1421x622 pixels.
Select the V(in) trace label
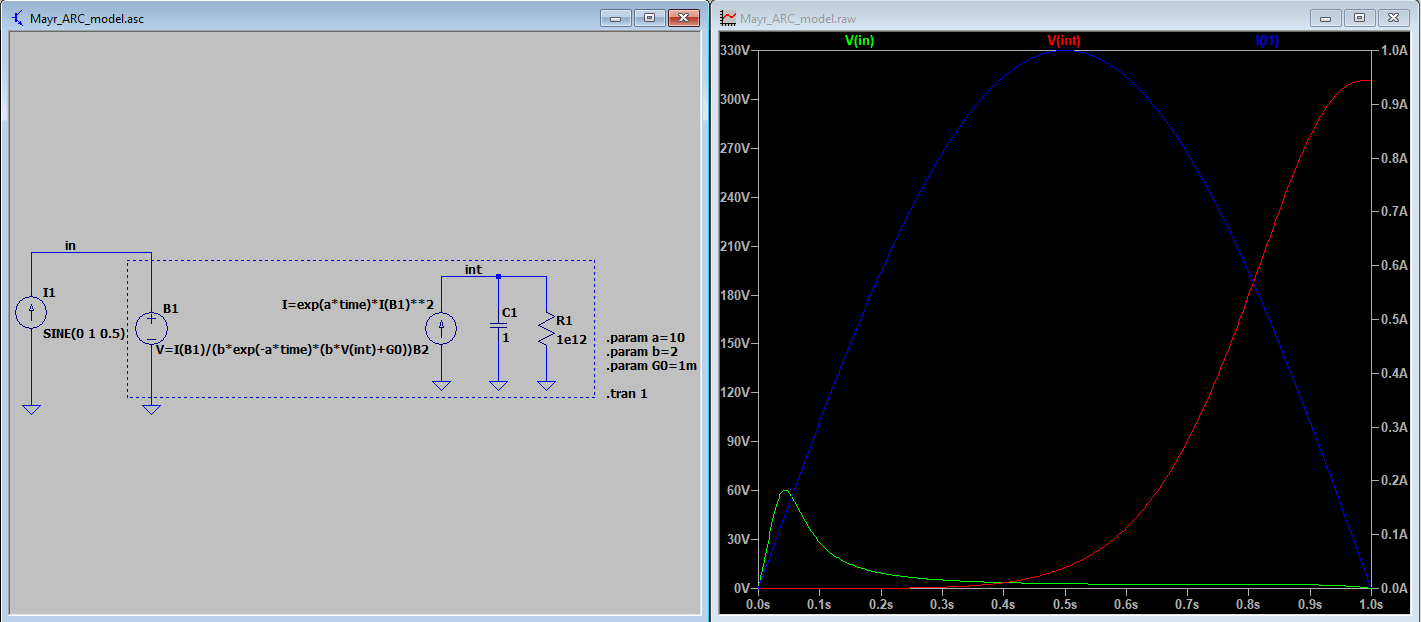coord(859,41)
